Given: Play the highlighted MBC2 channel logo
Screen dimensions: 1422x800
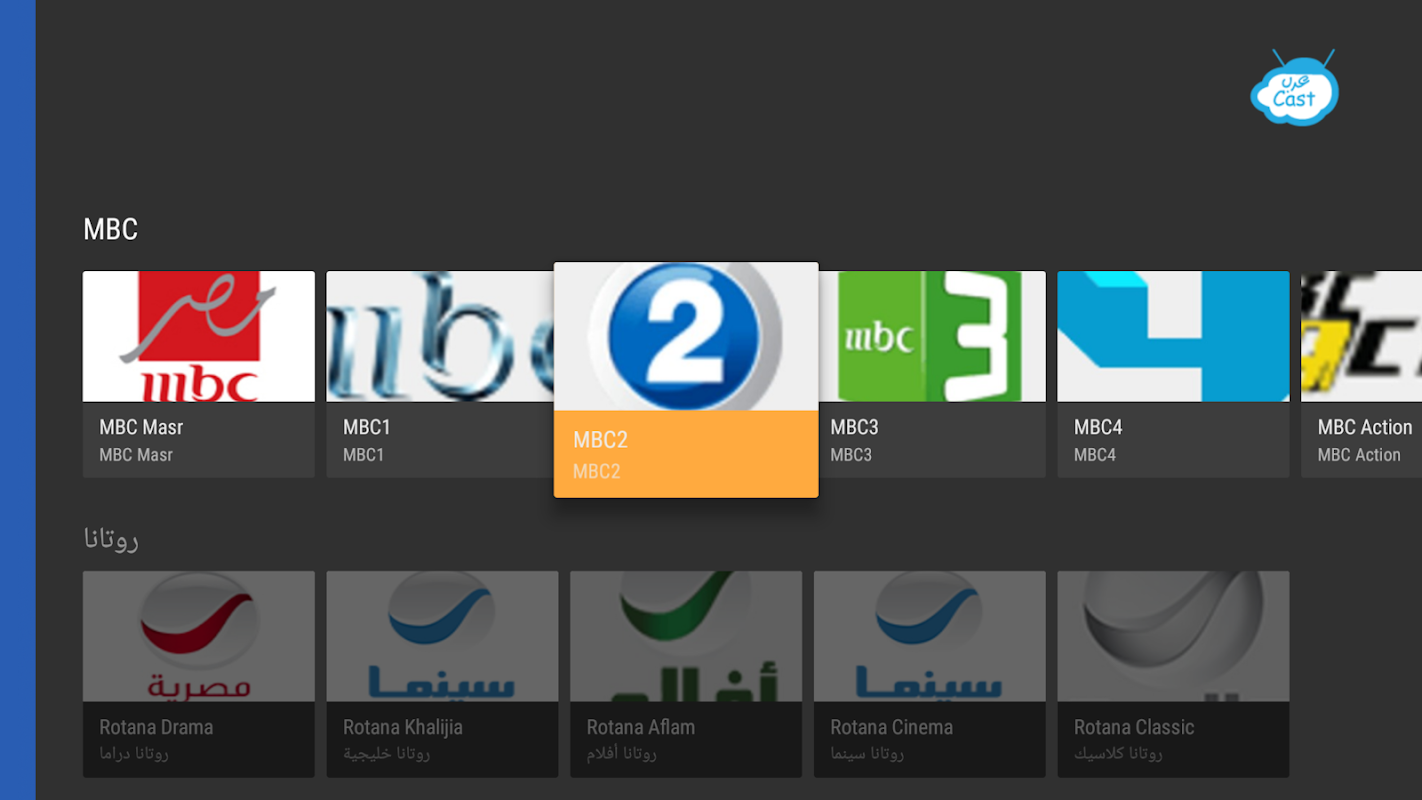Looking at the screenshot, I should pyautogui.click(x=686, y=336).
